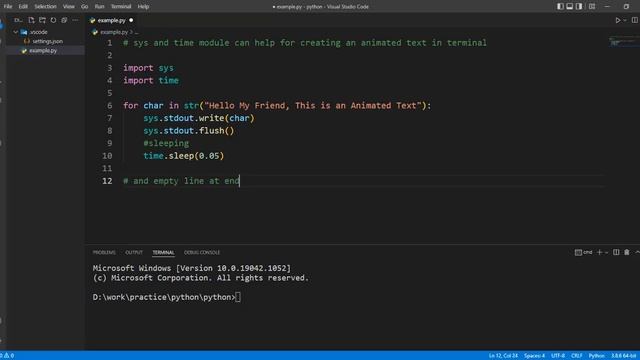The width and height of the screenshot is (640, 360).
Task: Refresh the Explorer file tree
Action: (53, 20)
